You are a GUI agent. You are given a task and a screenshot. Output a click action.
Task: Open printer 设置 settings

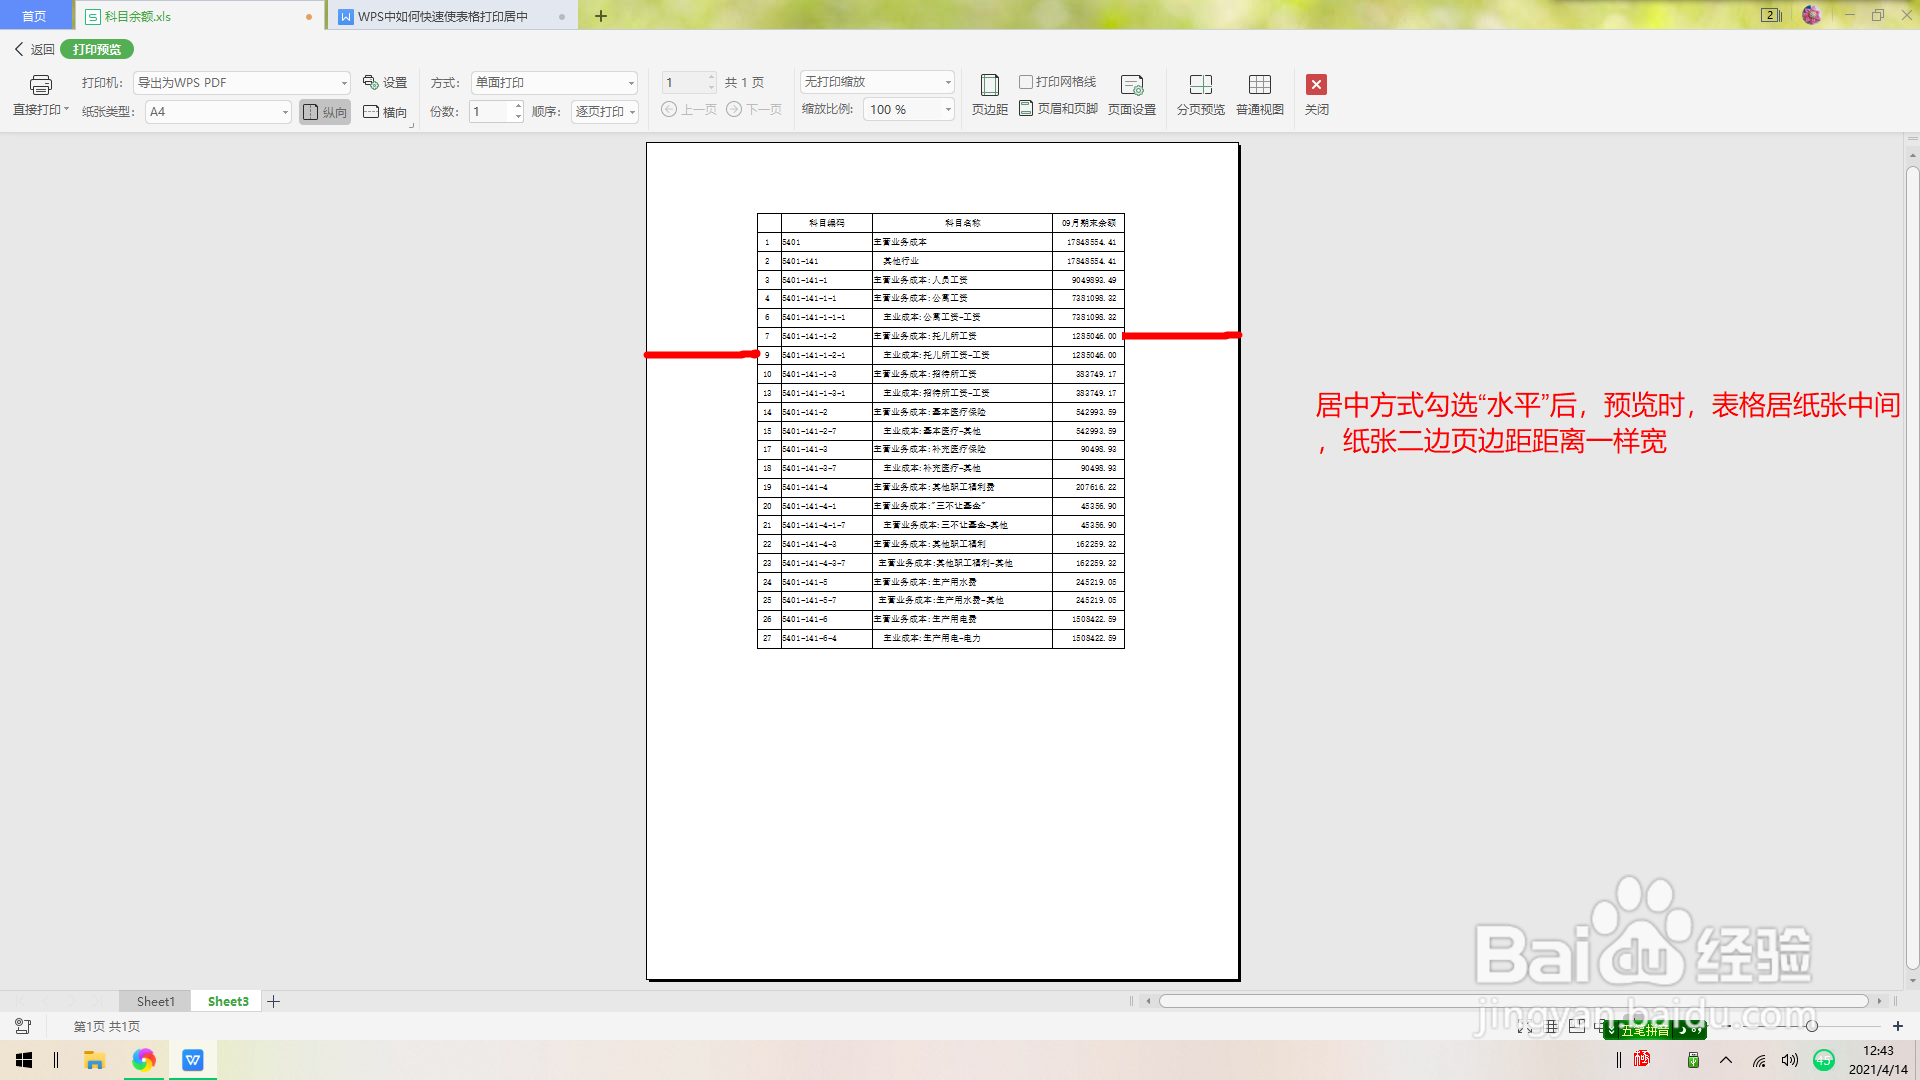385,82
